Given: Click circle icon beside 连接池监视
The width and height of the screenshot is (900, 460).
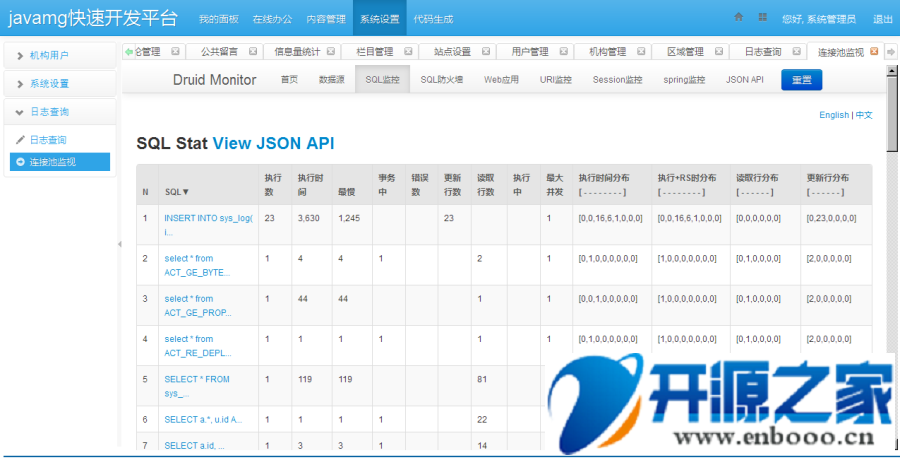Looking at the screenshot, I should (x=20, y=162).
